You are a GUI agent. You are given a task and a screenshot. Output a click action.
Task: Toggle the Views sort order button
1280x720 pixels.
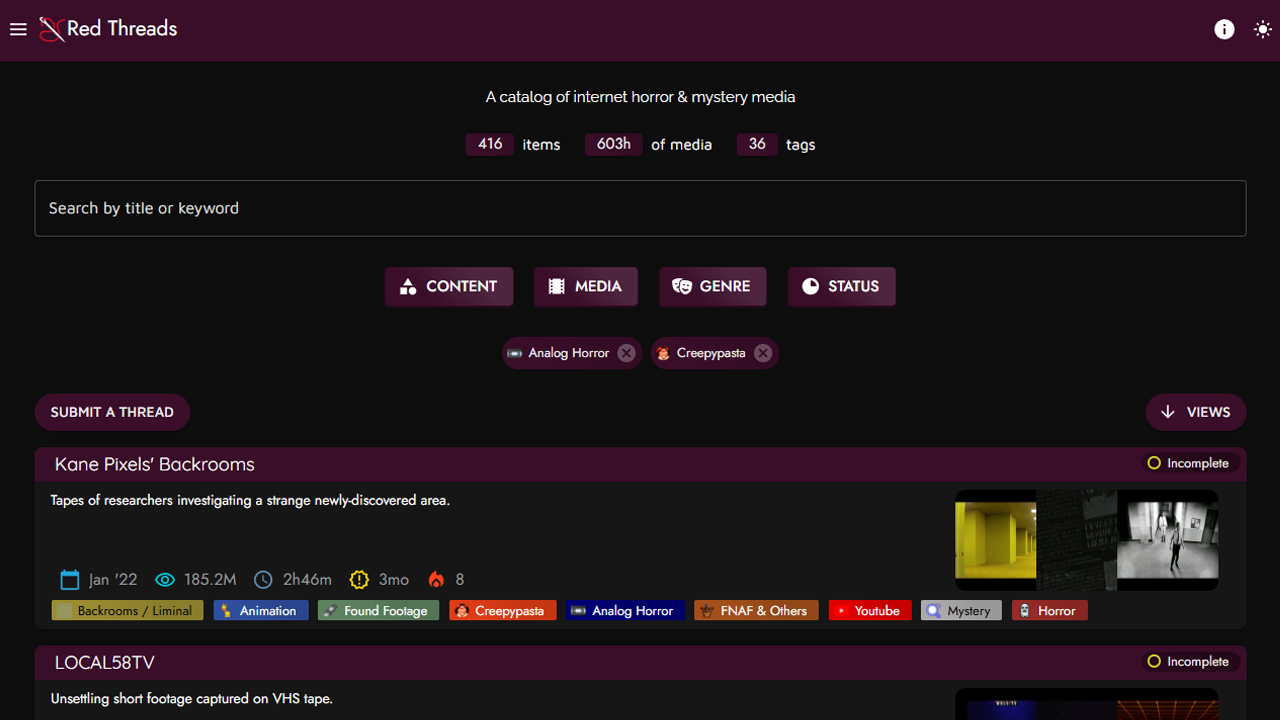coord(1195,412)
